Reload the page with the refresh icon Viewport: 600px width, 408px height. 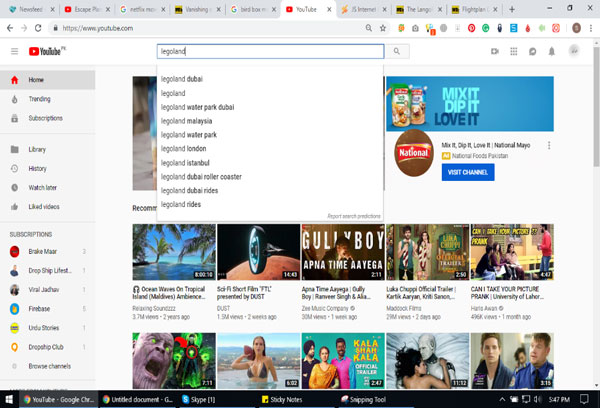[x=38, y=28]
